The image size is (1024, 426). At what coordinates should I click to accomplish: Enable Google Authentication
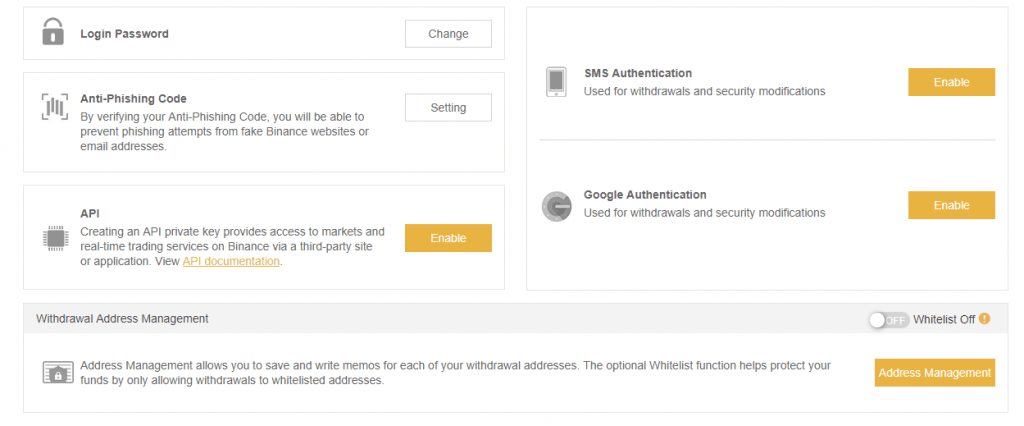coord(951,205)
